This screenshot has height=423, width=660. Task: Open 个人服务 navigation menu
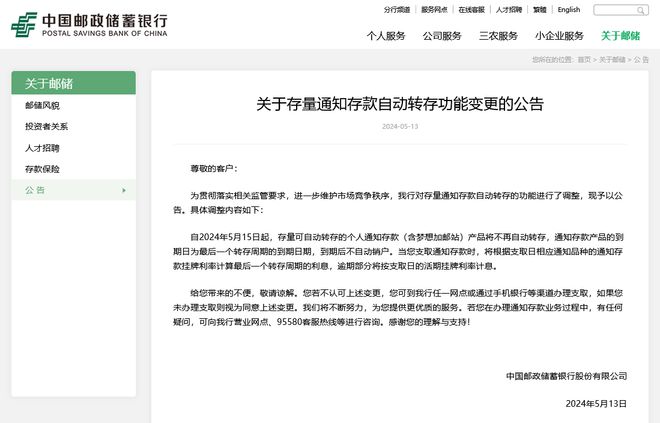coord(386,36)
